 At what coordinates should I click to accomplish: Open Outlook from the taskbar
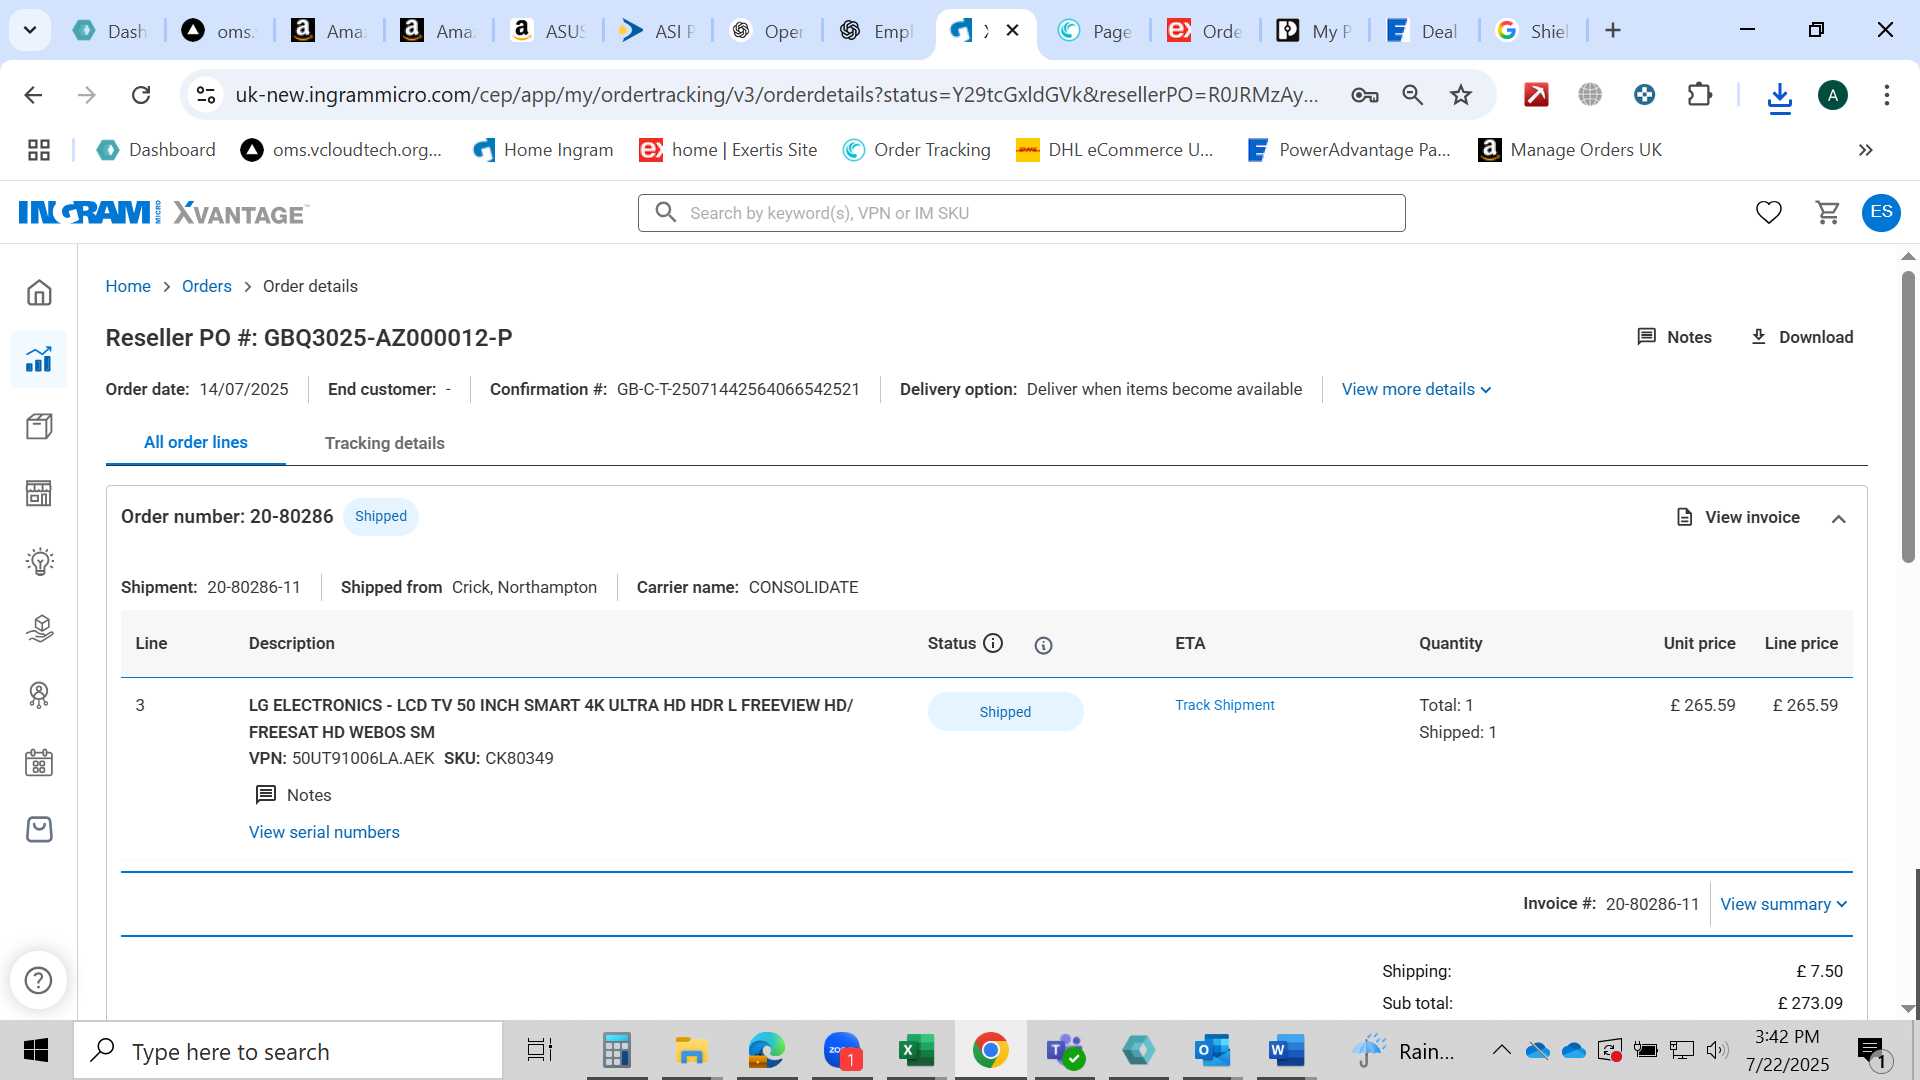[1212, 1051]
